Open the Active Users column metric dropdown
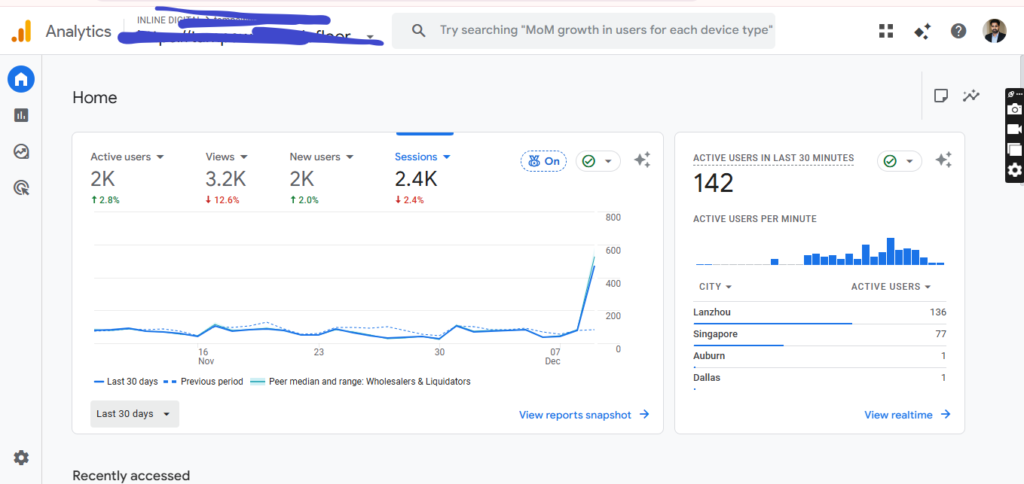Image resolution: width=1024 pixels, height=484 pixels. pyautogui.click(x=891, y=287)
